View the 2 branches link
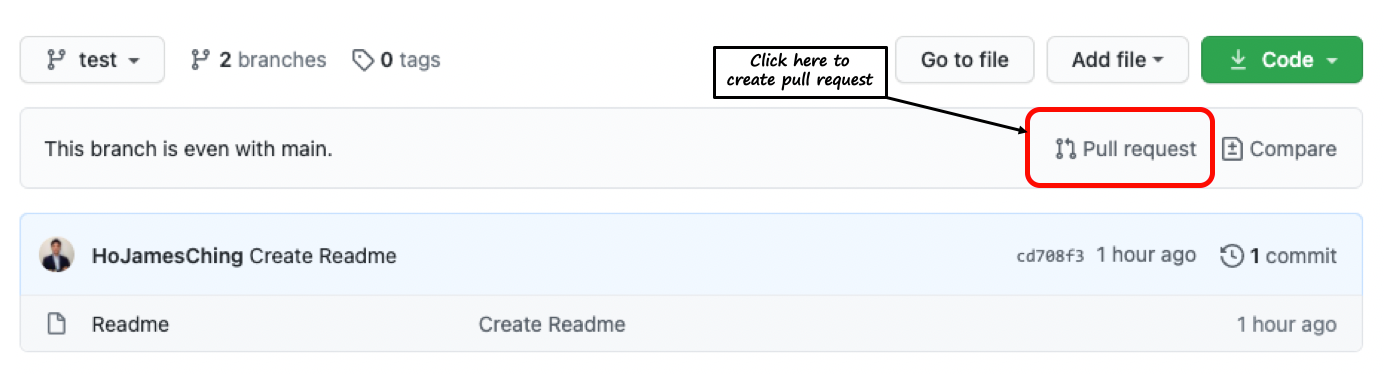1393x374 pixels. pyautogui.click(x=258, y=60)
